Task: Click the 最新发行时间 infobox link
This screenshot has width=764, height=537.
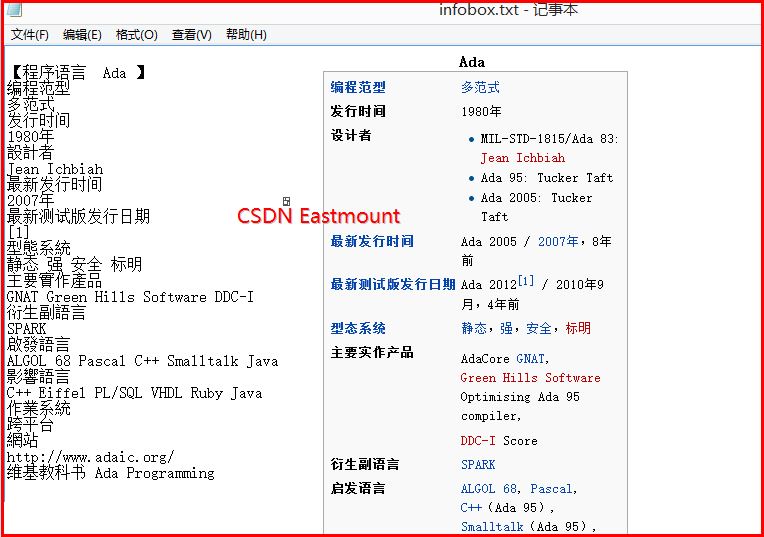Action: click(x=372, y=241)
